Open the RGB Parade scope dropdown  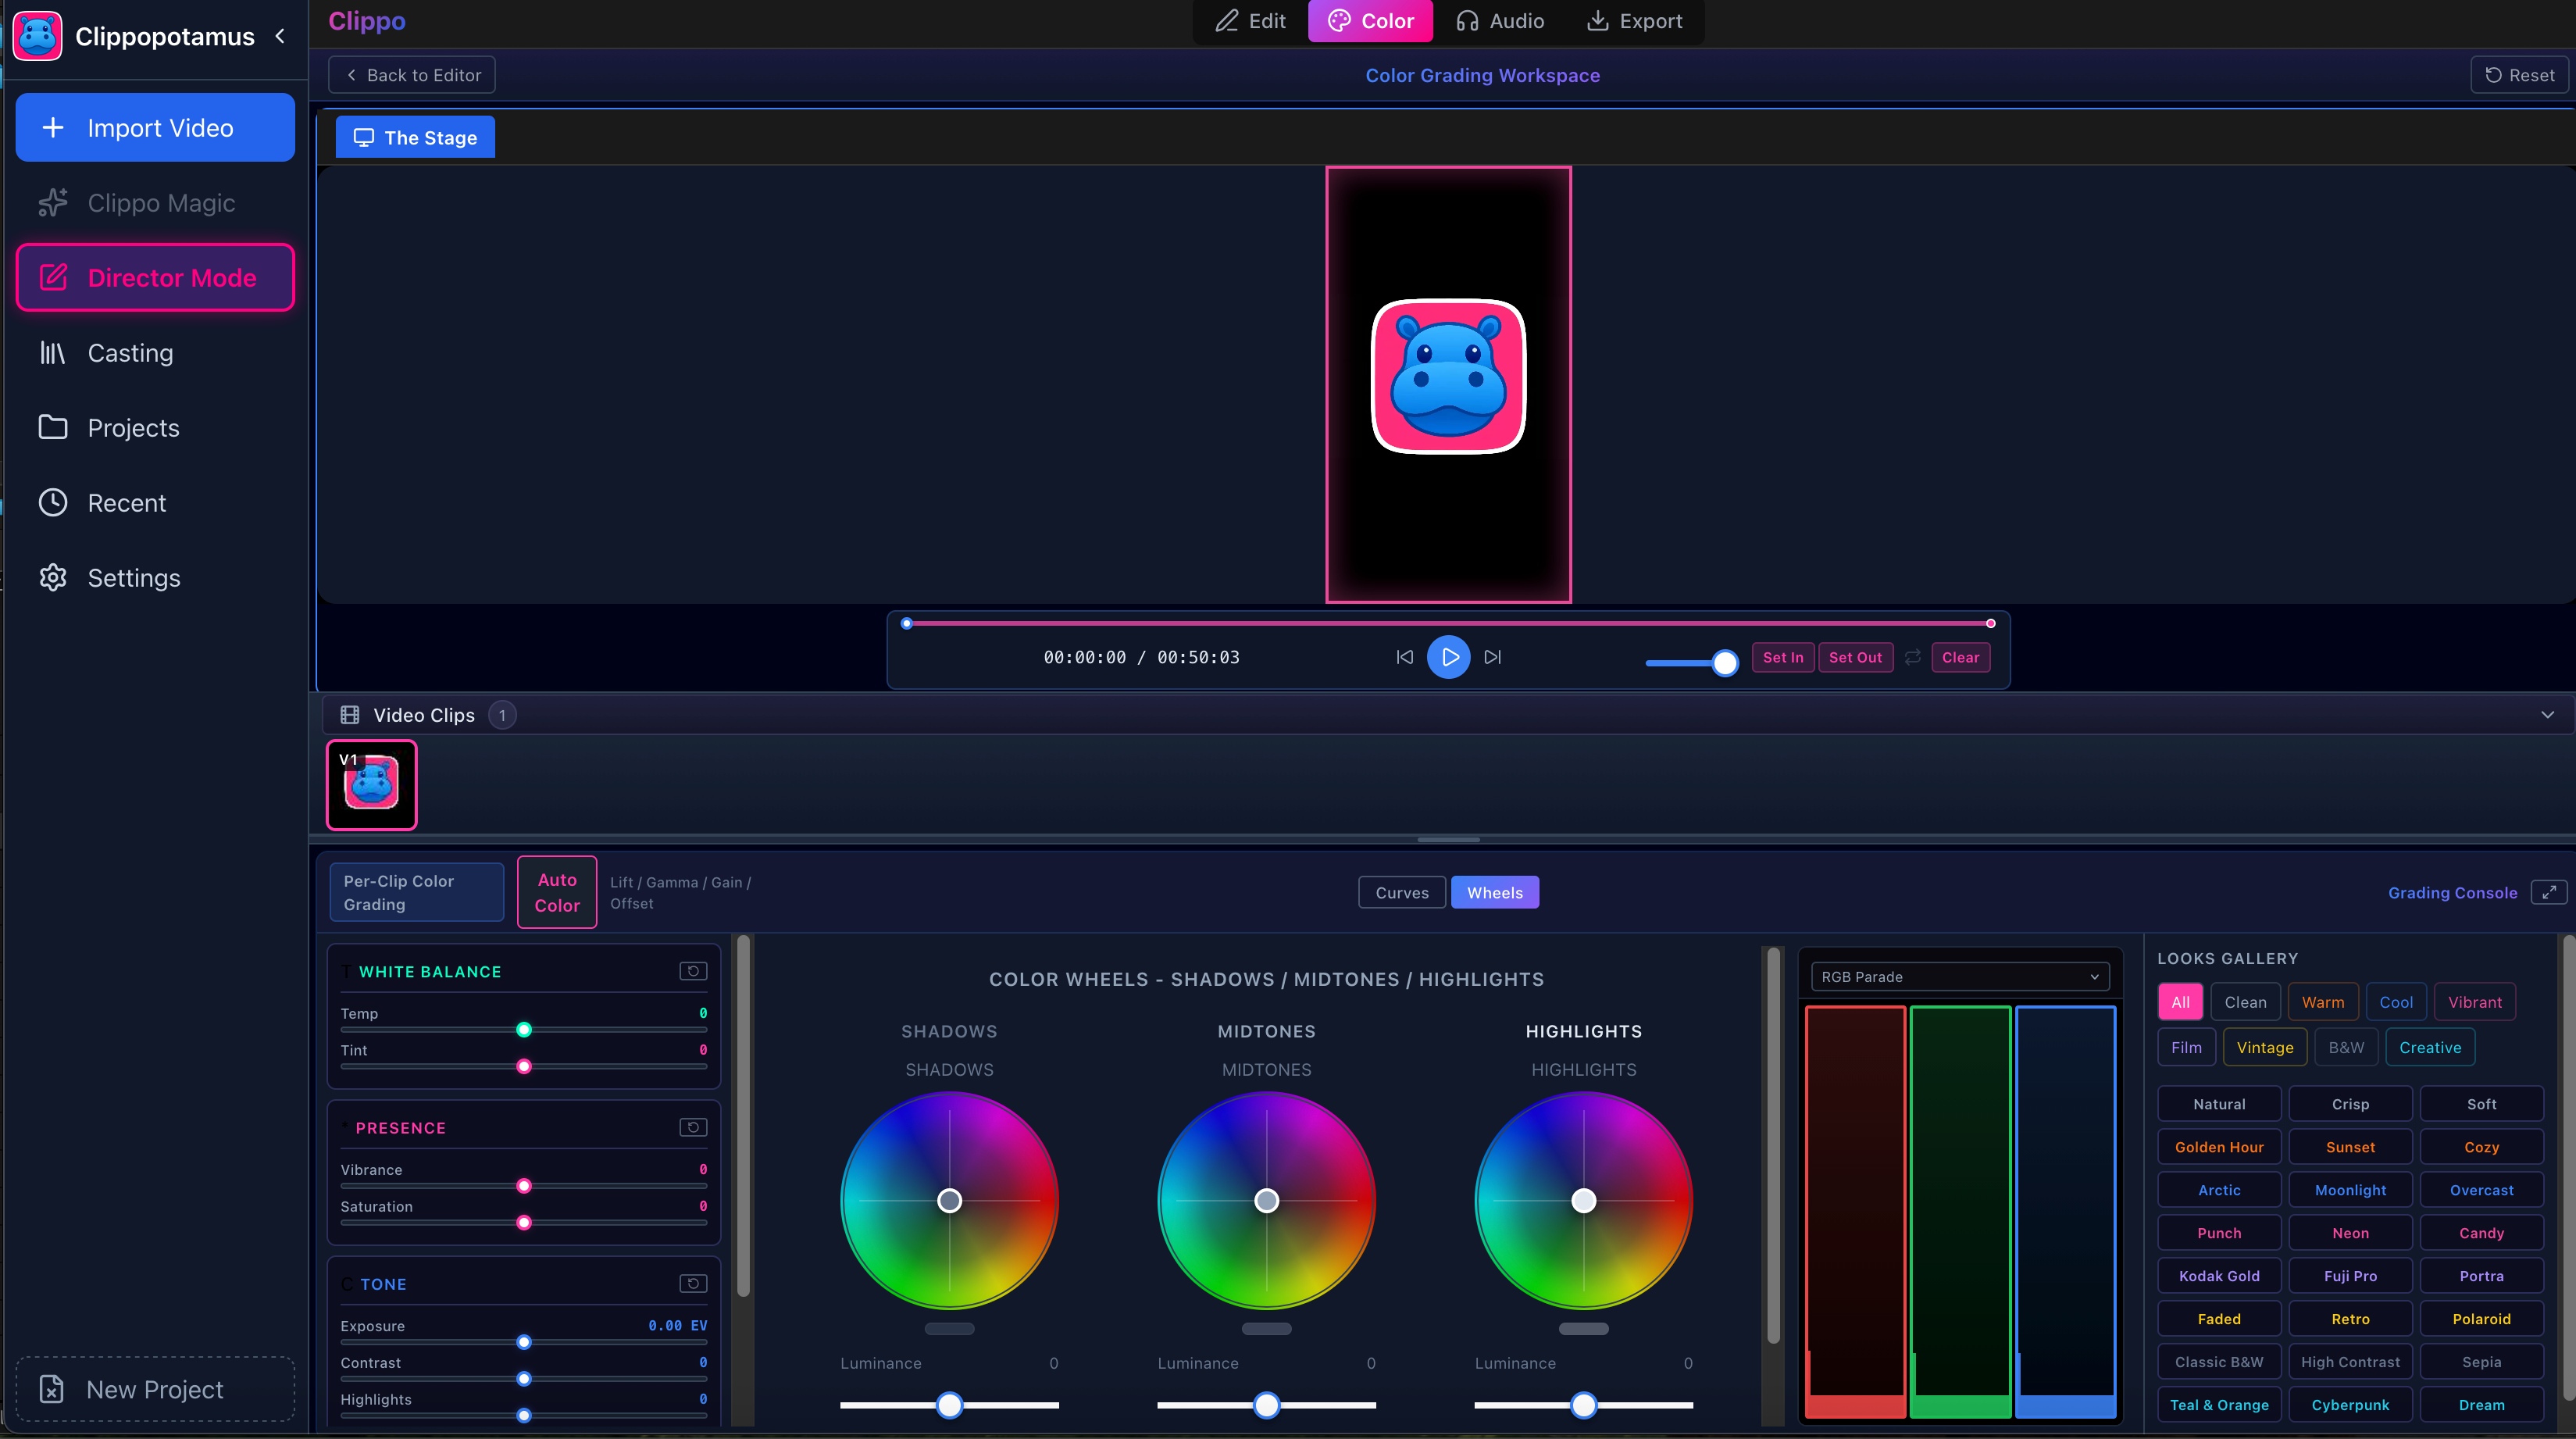[x=1960, y=977]
